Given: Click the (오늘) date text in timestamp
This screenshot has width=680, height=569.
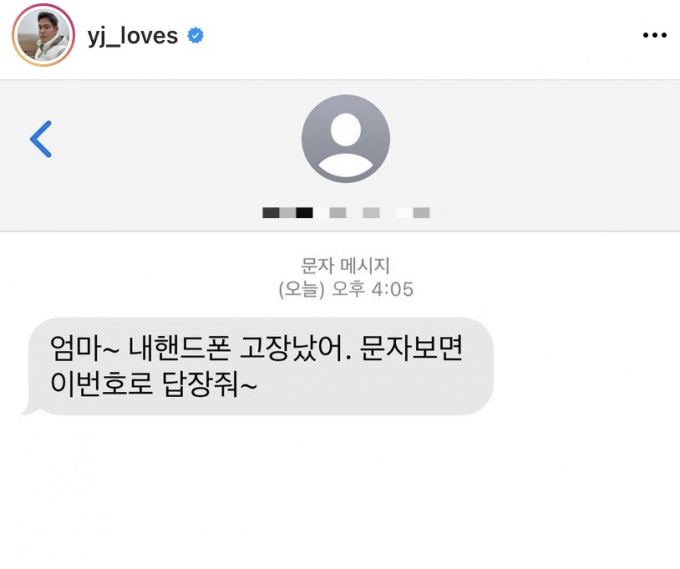Looking at the screenshot, I should [x=301, y=289].
